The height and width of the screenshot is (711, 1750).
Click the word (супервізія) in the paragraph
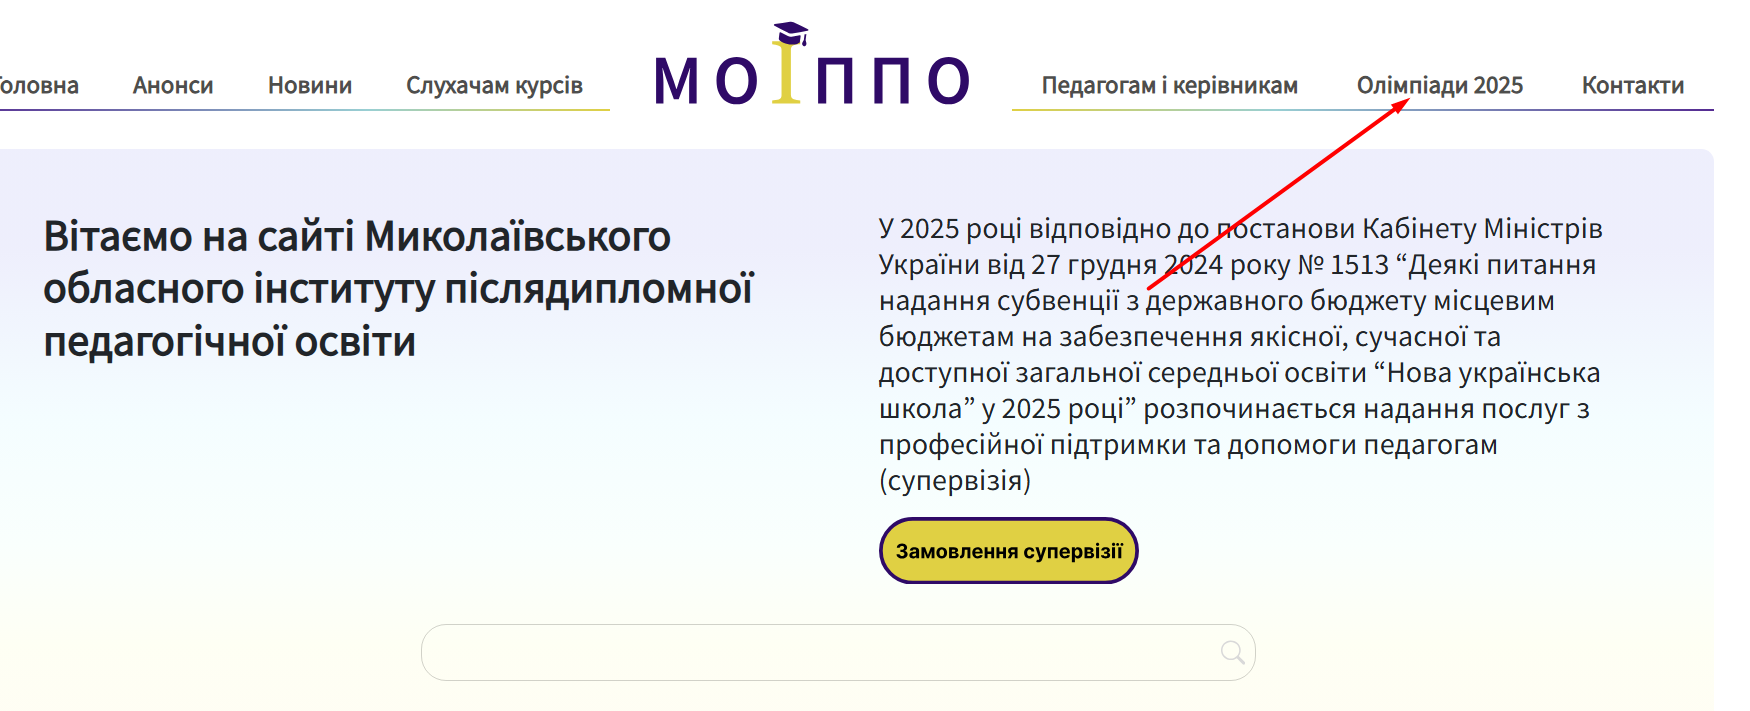[954, 481]
